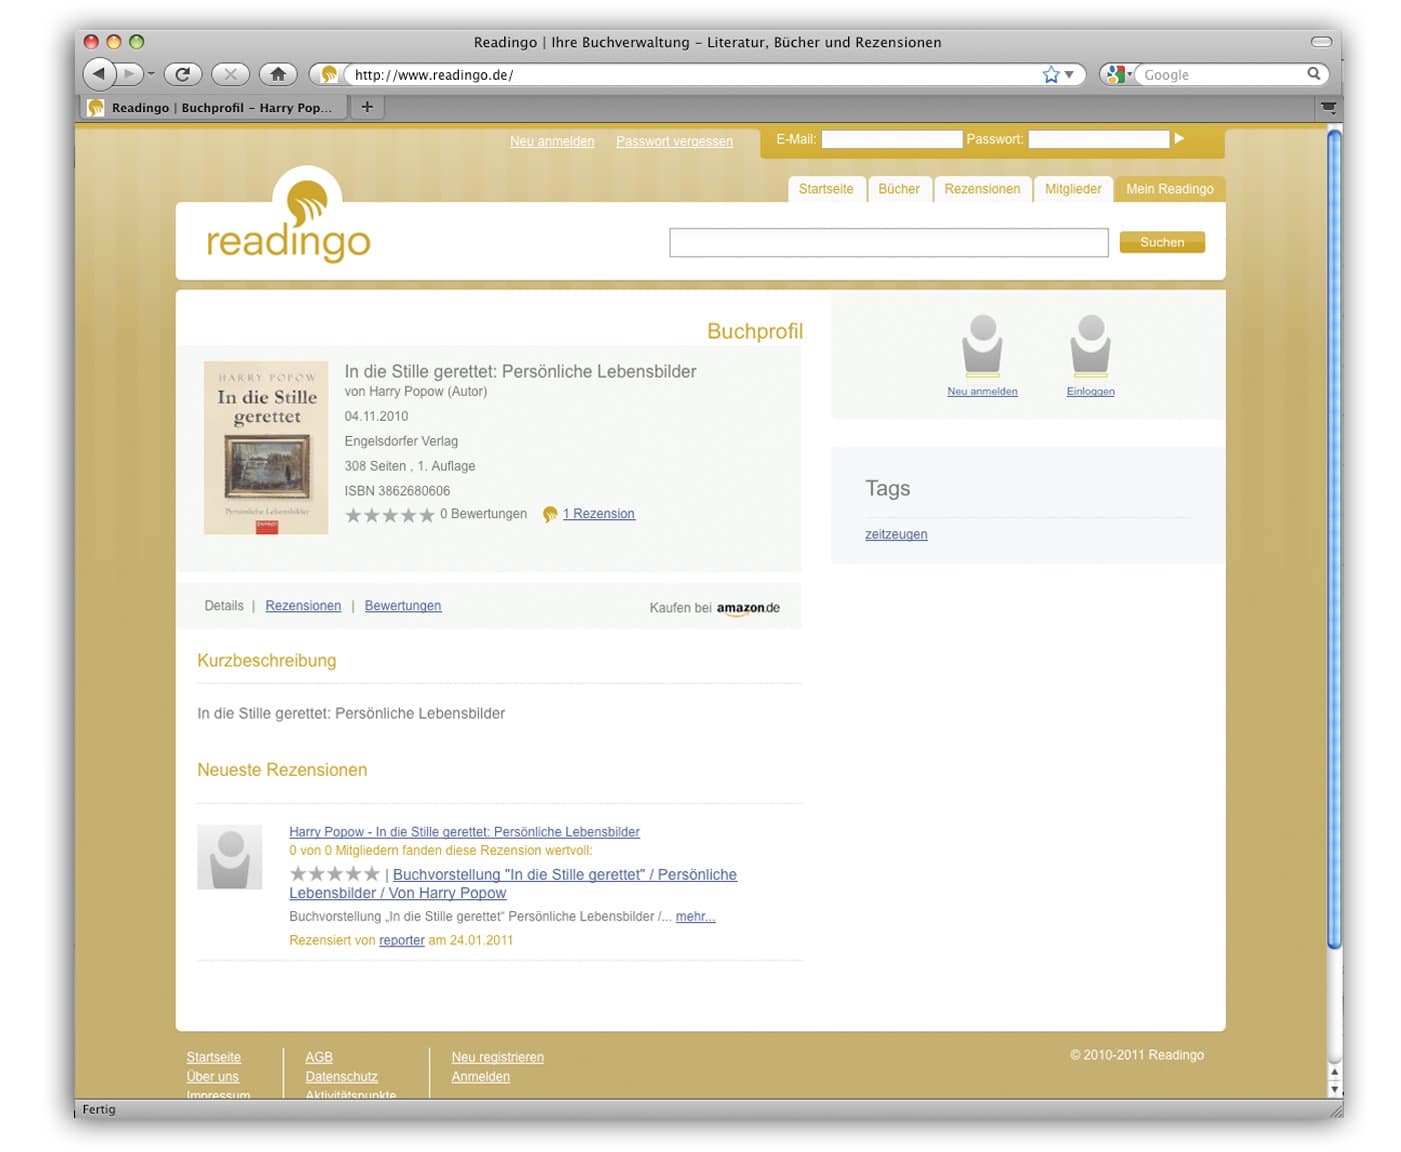Submit login with the white arrow icon

tap(1179, 139)
